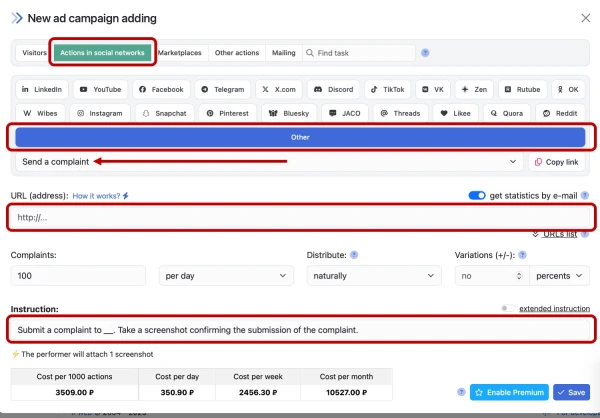Pick the Telegram network option
This screenshot has width=600, height=418.
tap(221, 89)
